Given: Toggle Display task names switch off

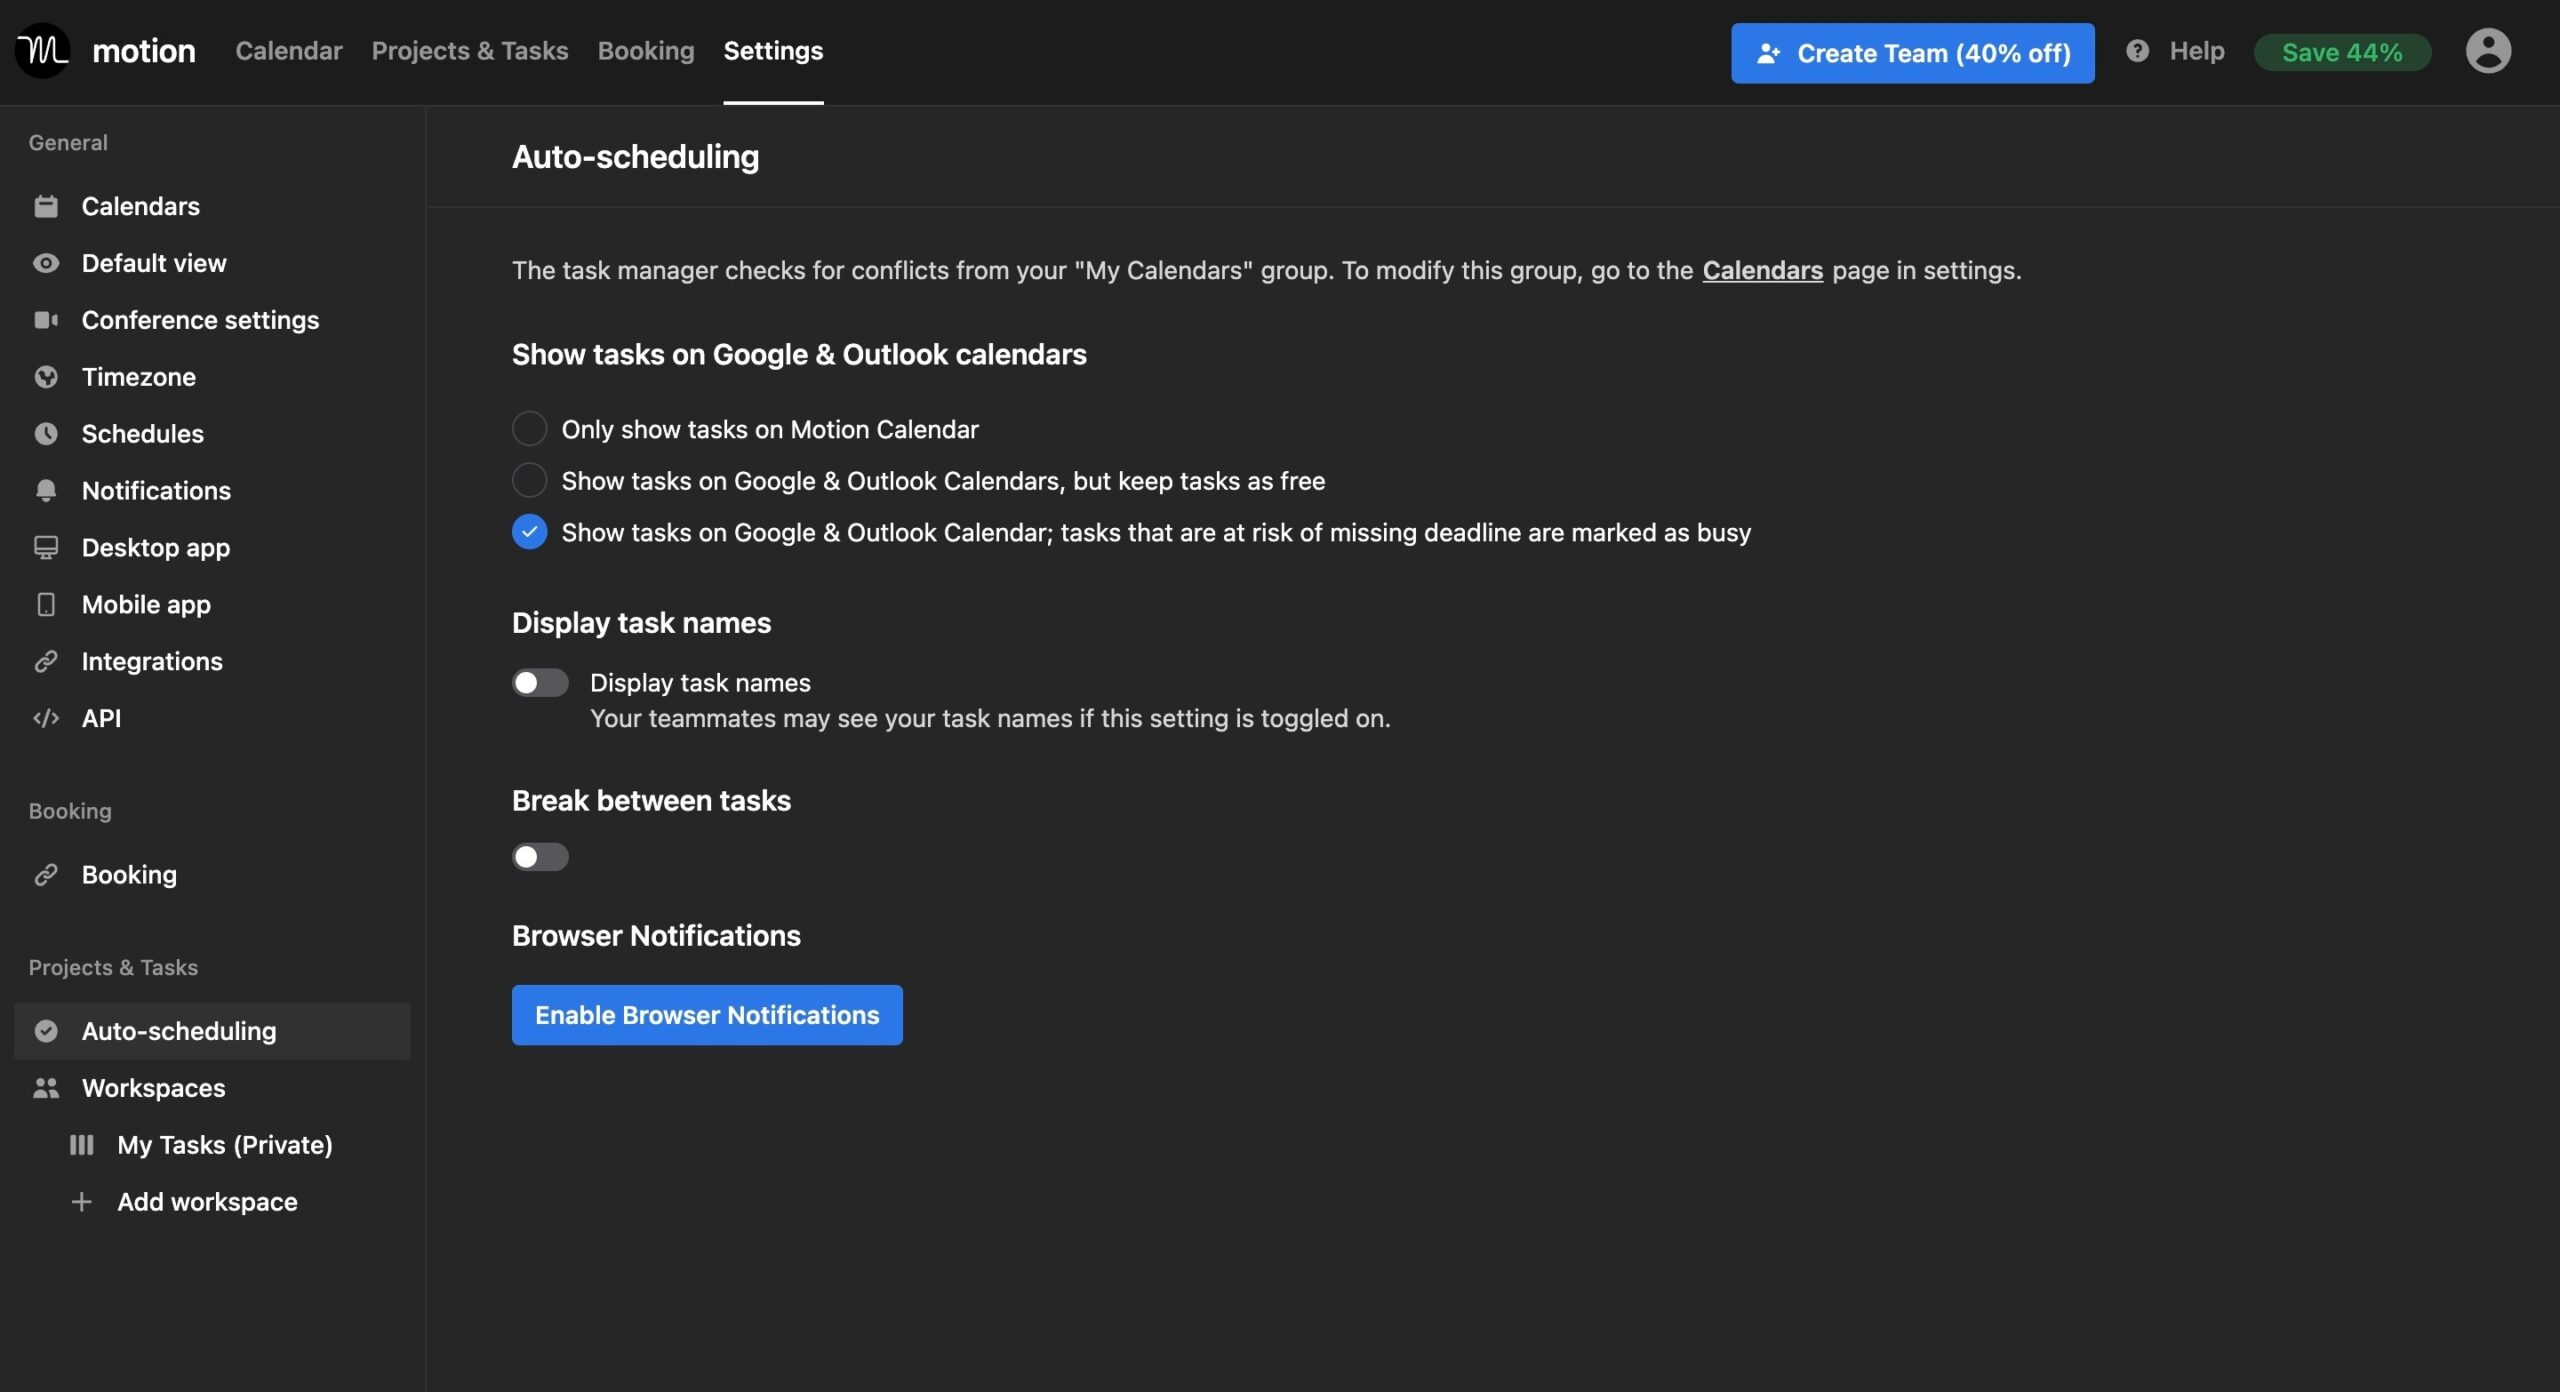Looking at the screenshot, I should coord(540,682).
